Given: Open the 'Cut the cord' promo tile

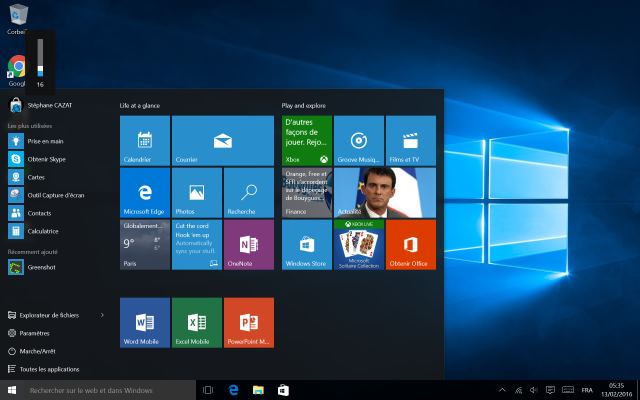Looking at the screenshot, I should coord(197,244).
